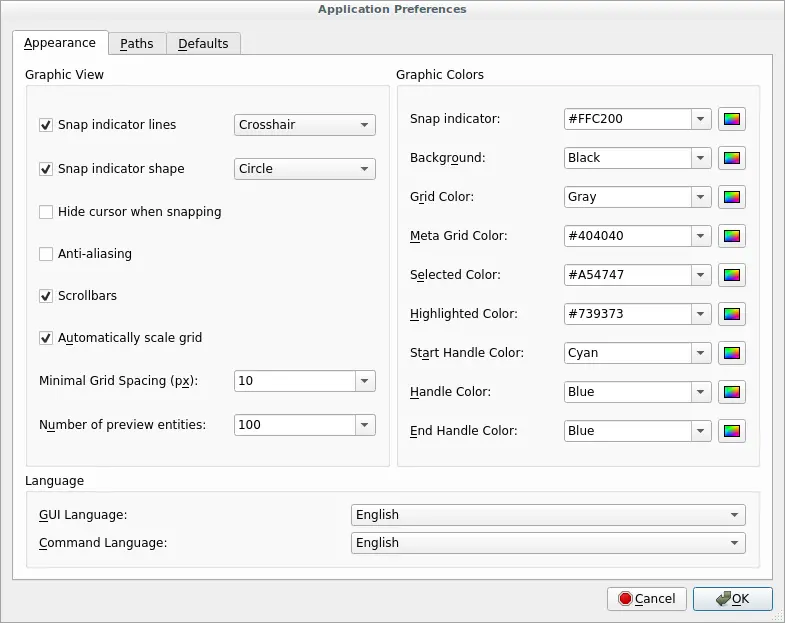Open the GUI Language dropdown
The image size is (785, 623).
click(548, 515)
